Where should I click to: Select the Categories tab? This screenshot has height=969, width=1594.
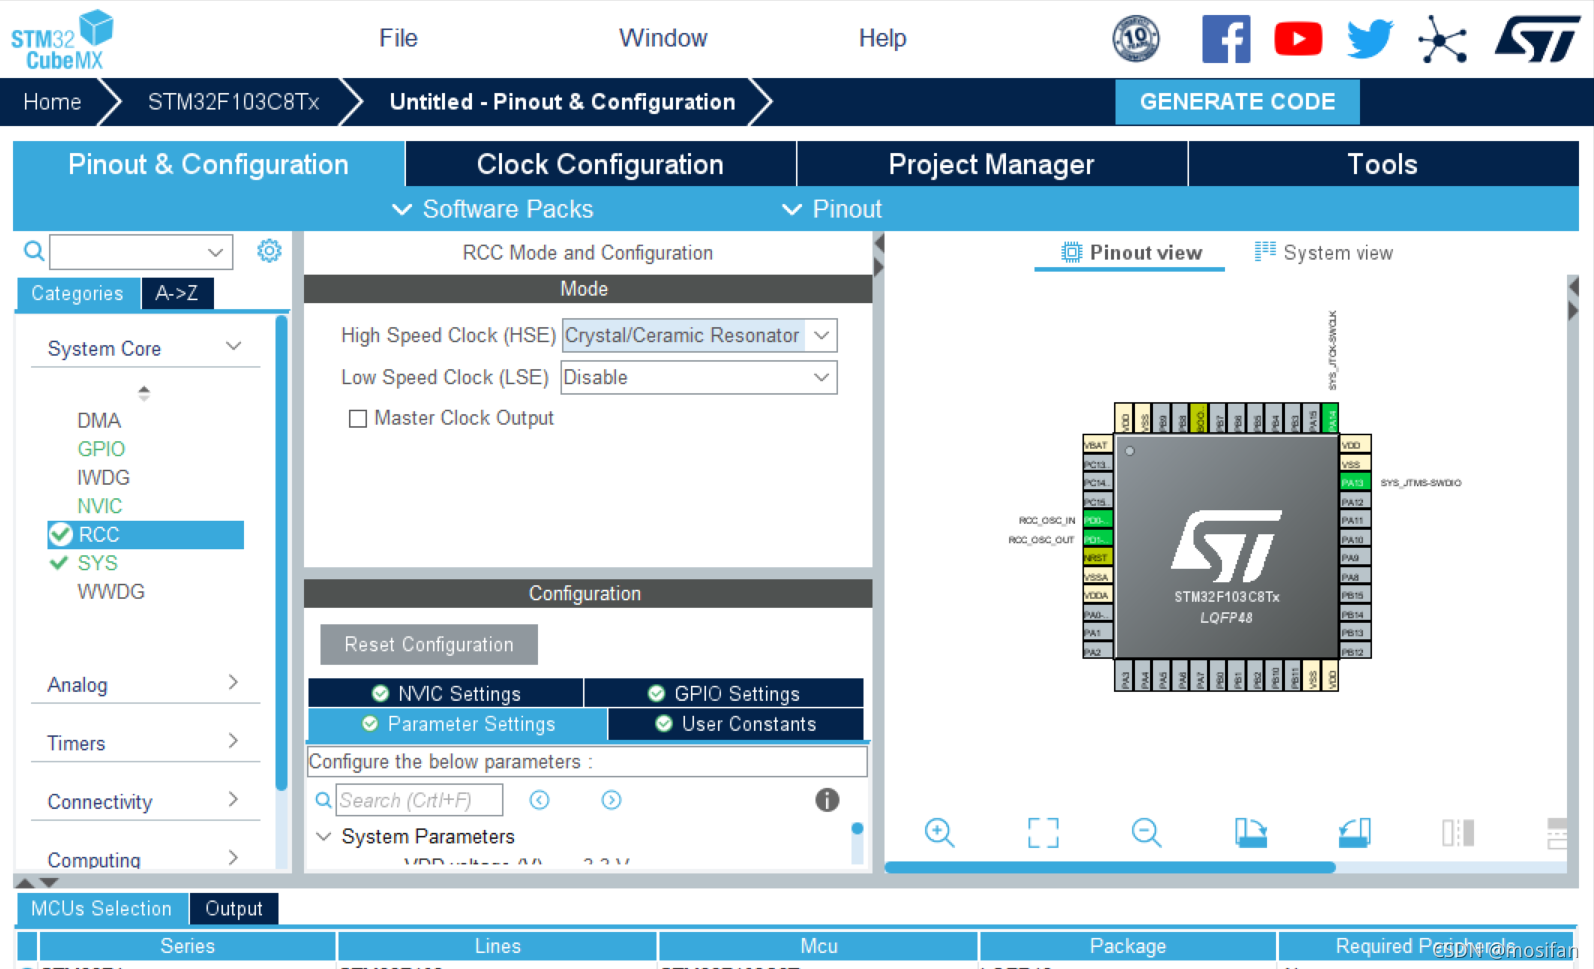[77, 293]
